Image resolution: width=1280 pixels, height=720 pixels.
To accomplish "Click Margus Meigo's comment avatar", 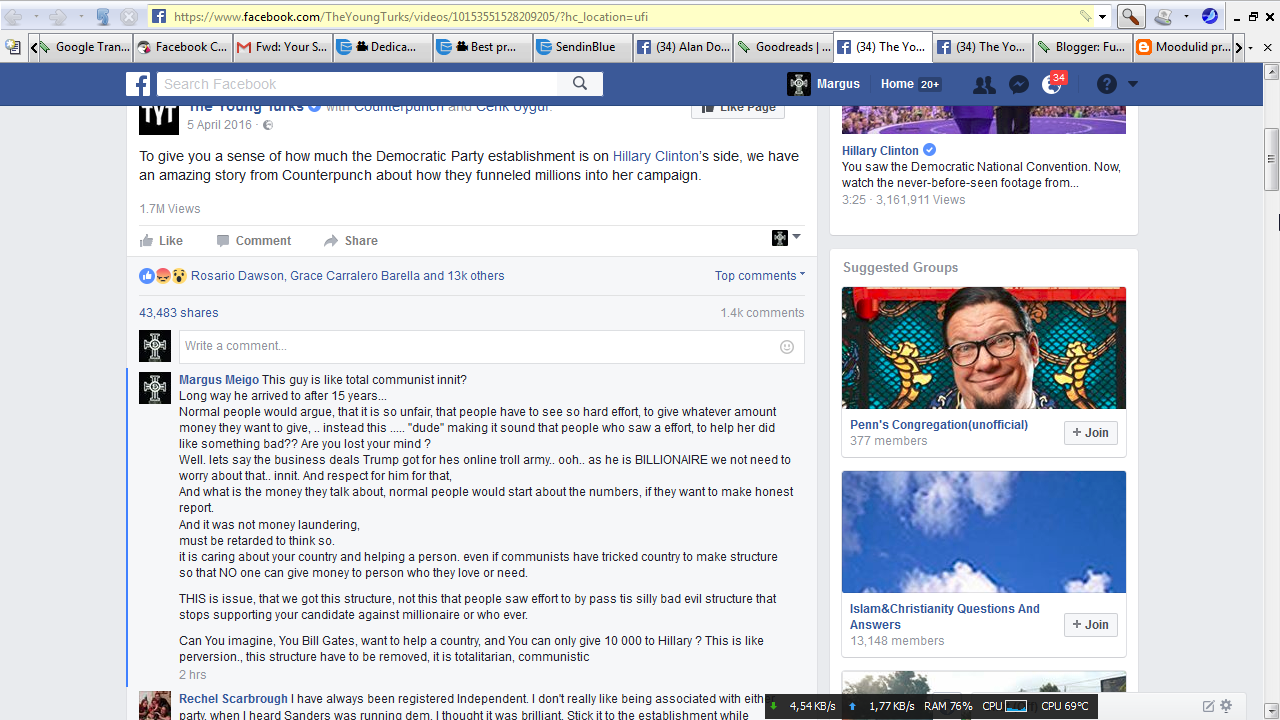I will pos(155,388).
